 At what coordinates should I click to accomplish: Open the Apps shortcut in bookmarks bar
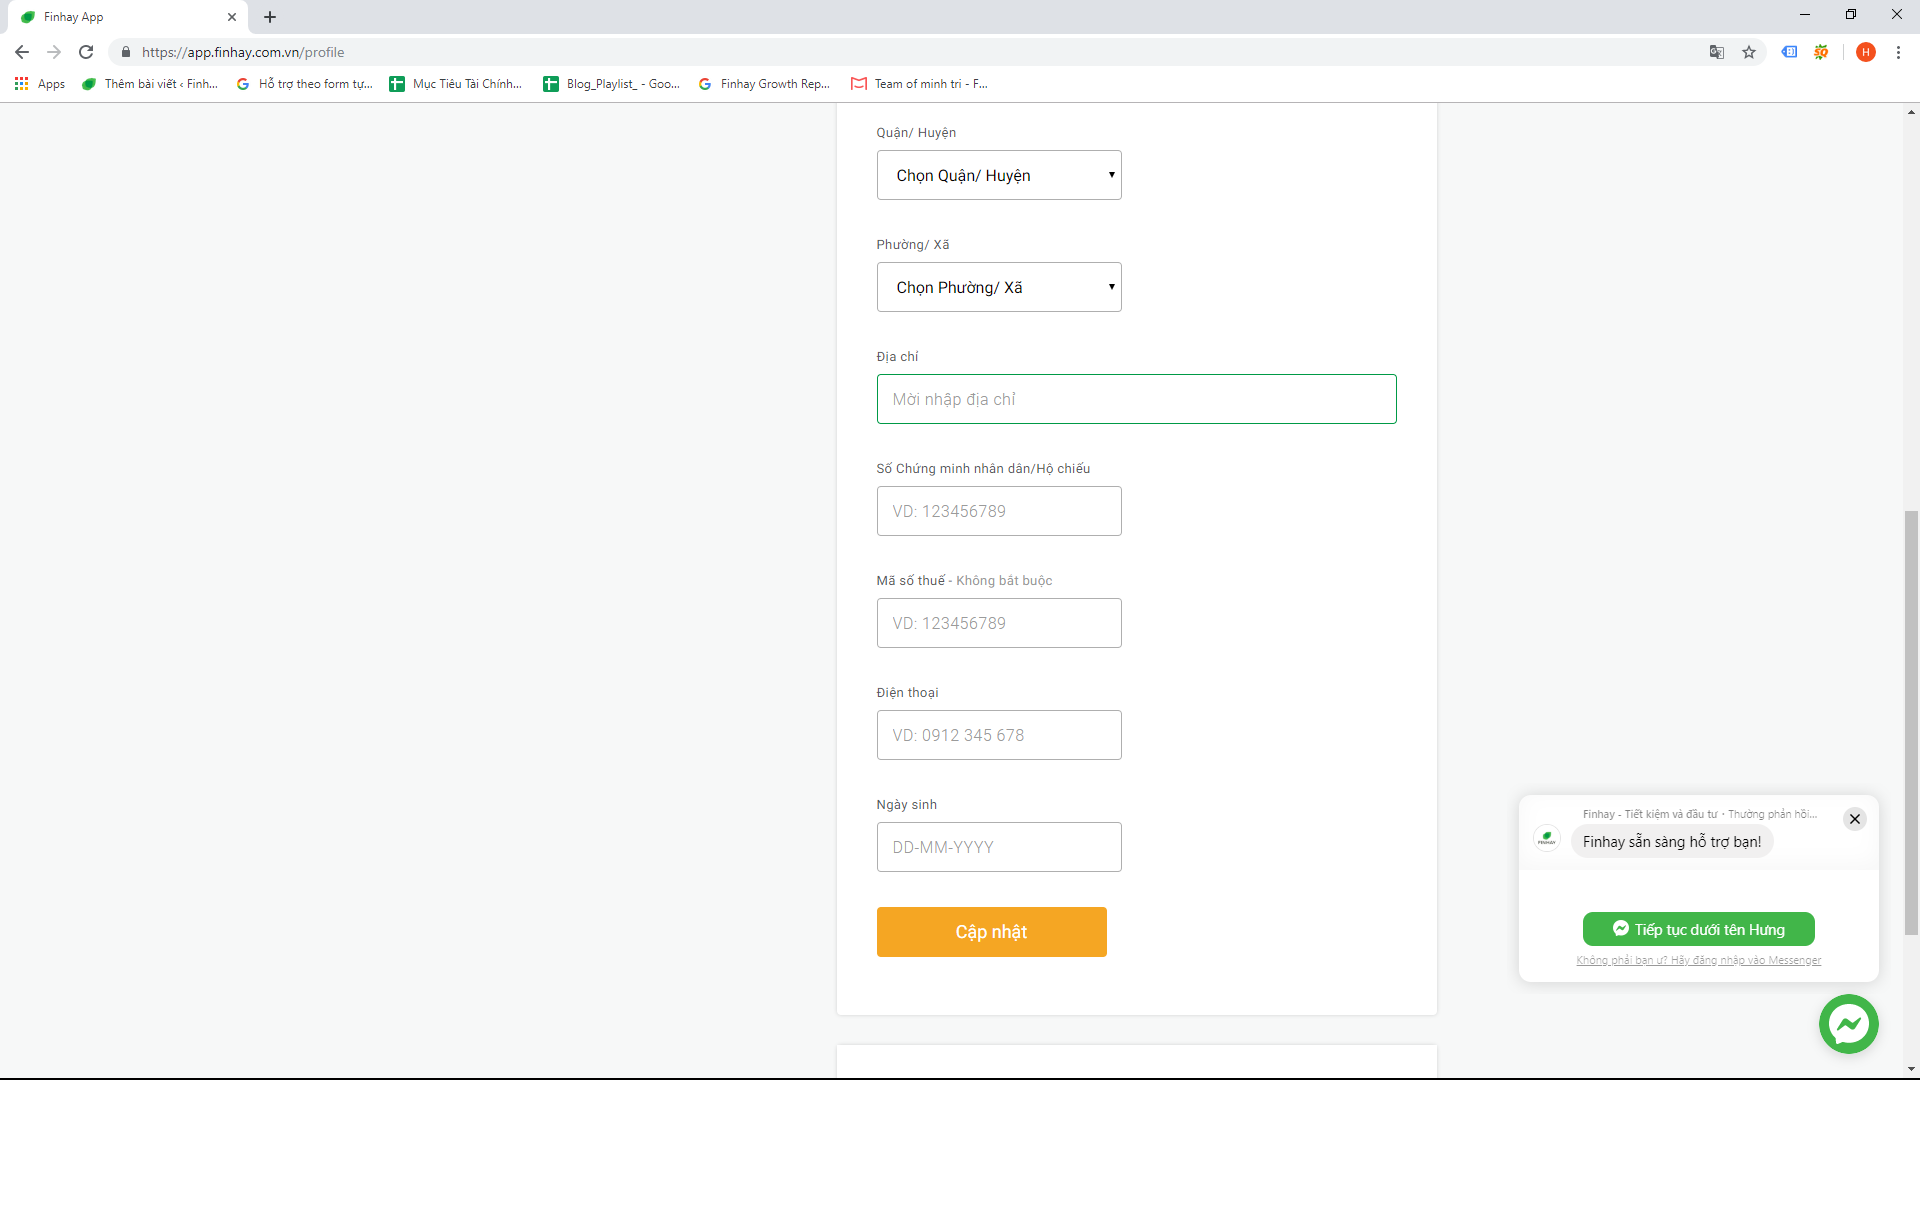[40, 84]
